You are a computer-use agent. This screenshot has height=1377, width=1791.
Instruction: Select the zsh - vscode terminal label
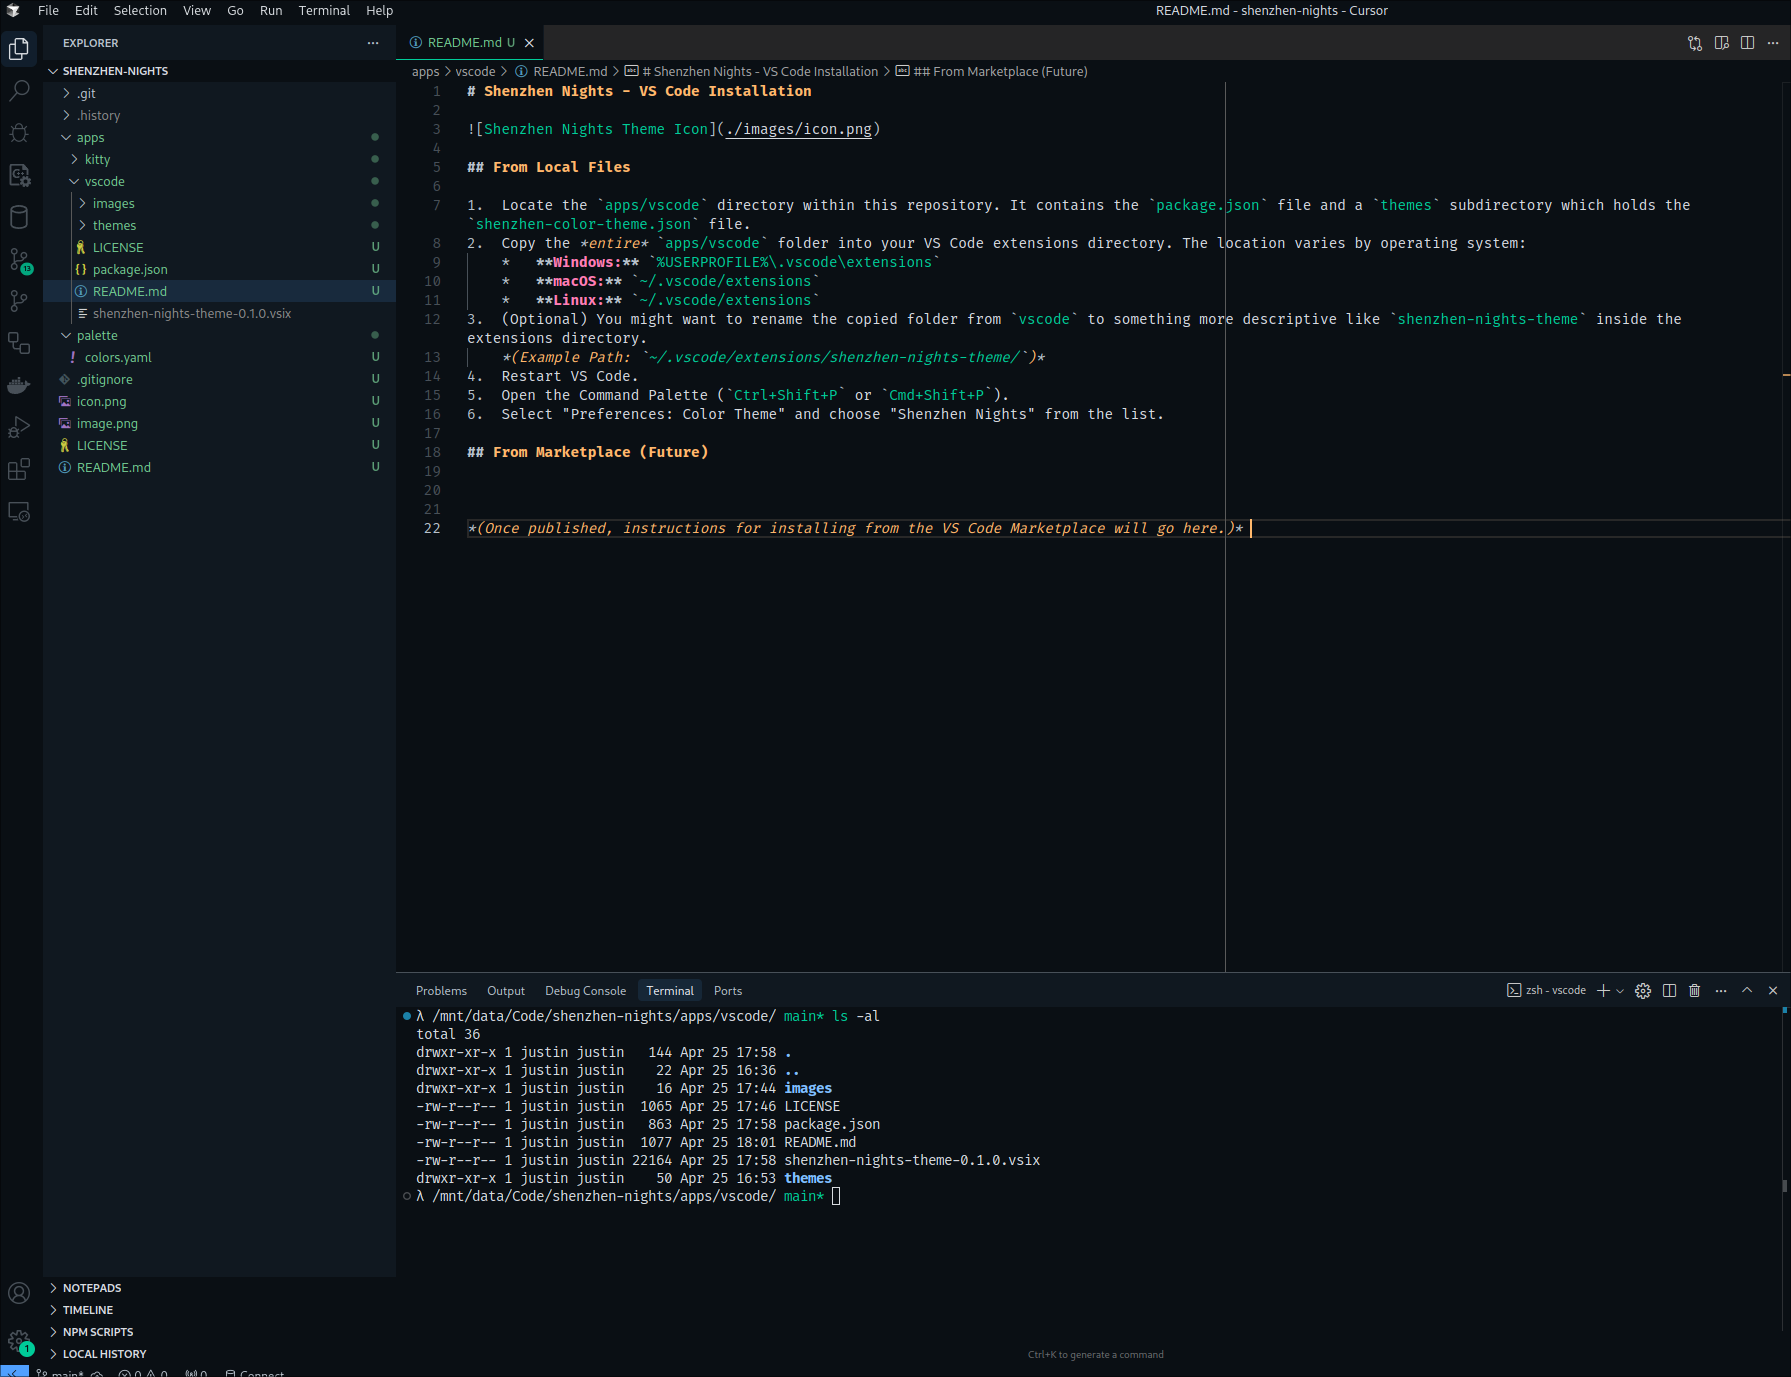point(1546,991)
